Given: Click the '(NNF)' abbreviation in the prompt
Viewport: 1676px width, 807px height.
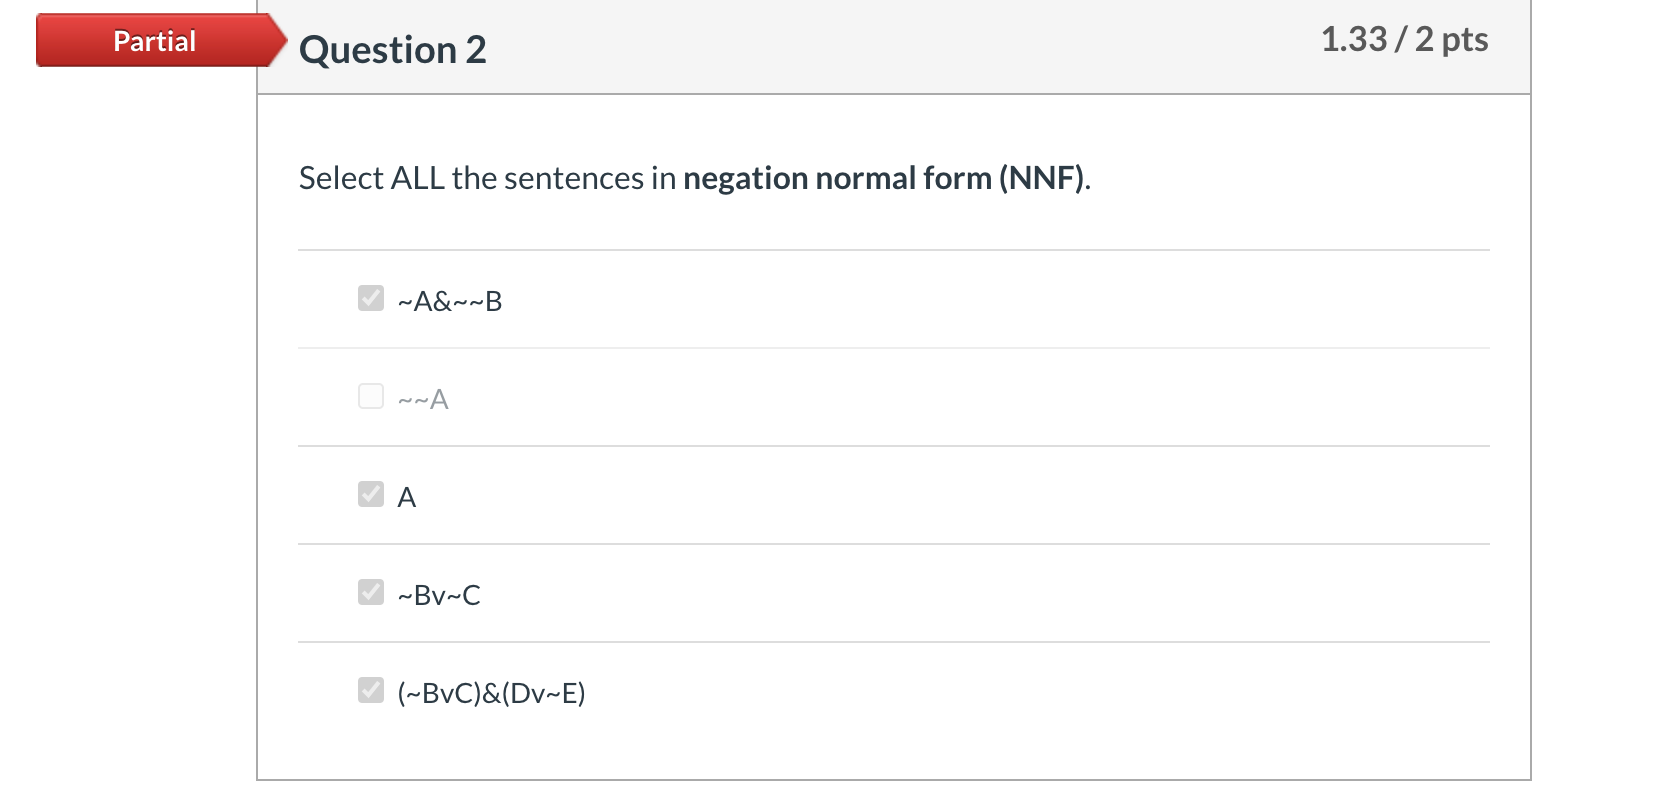Looking at the screenshot, I should point(1042,178).
